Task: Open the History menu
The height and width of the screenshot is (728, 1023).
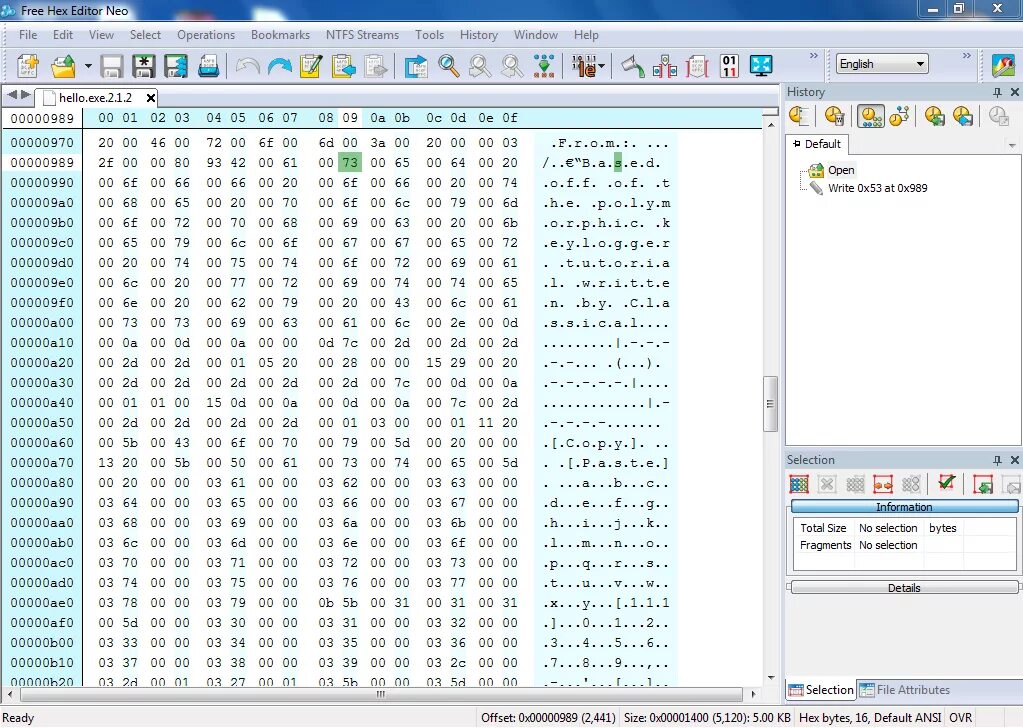Action: (478, 35)
